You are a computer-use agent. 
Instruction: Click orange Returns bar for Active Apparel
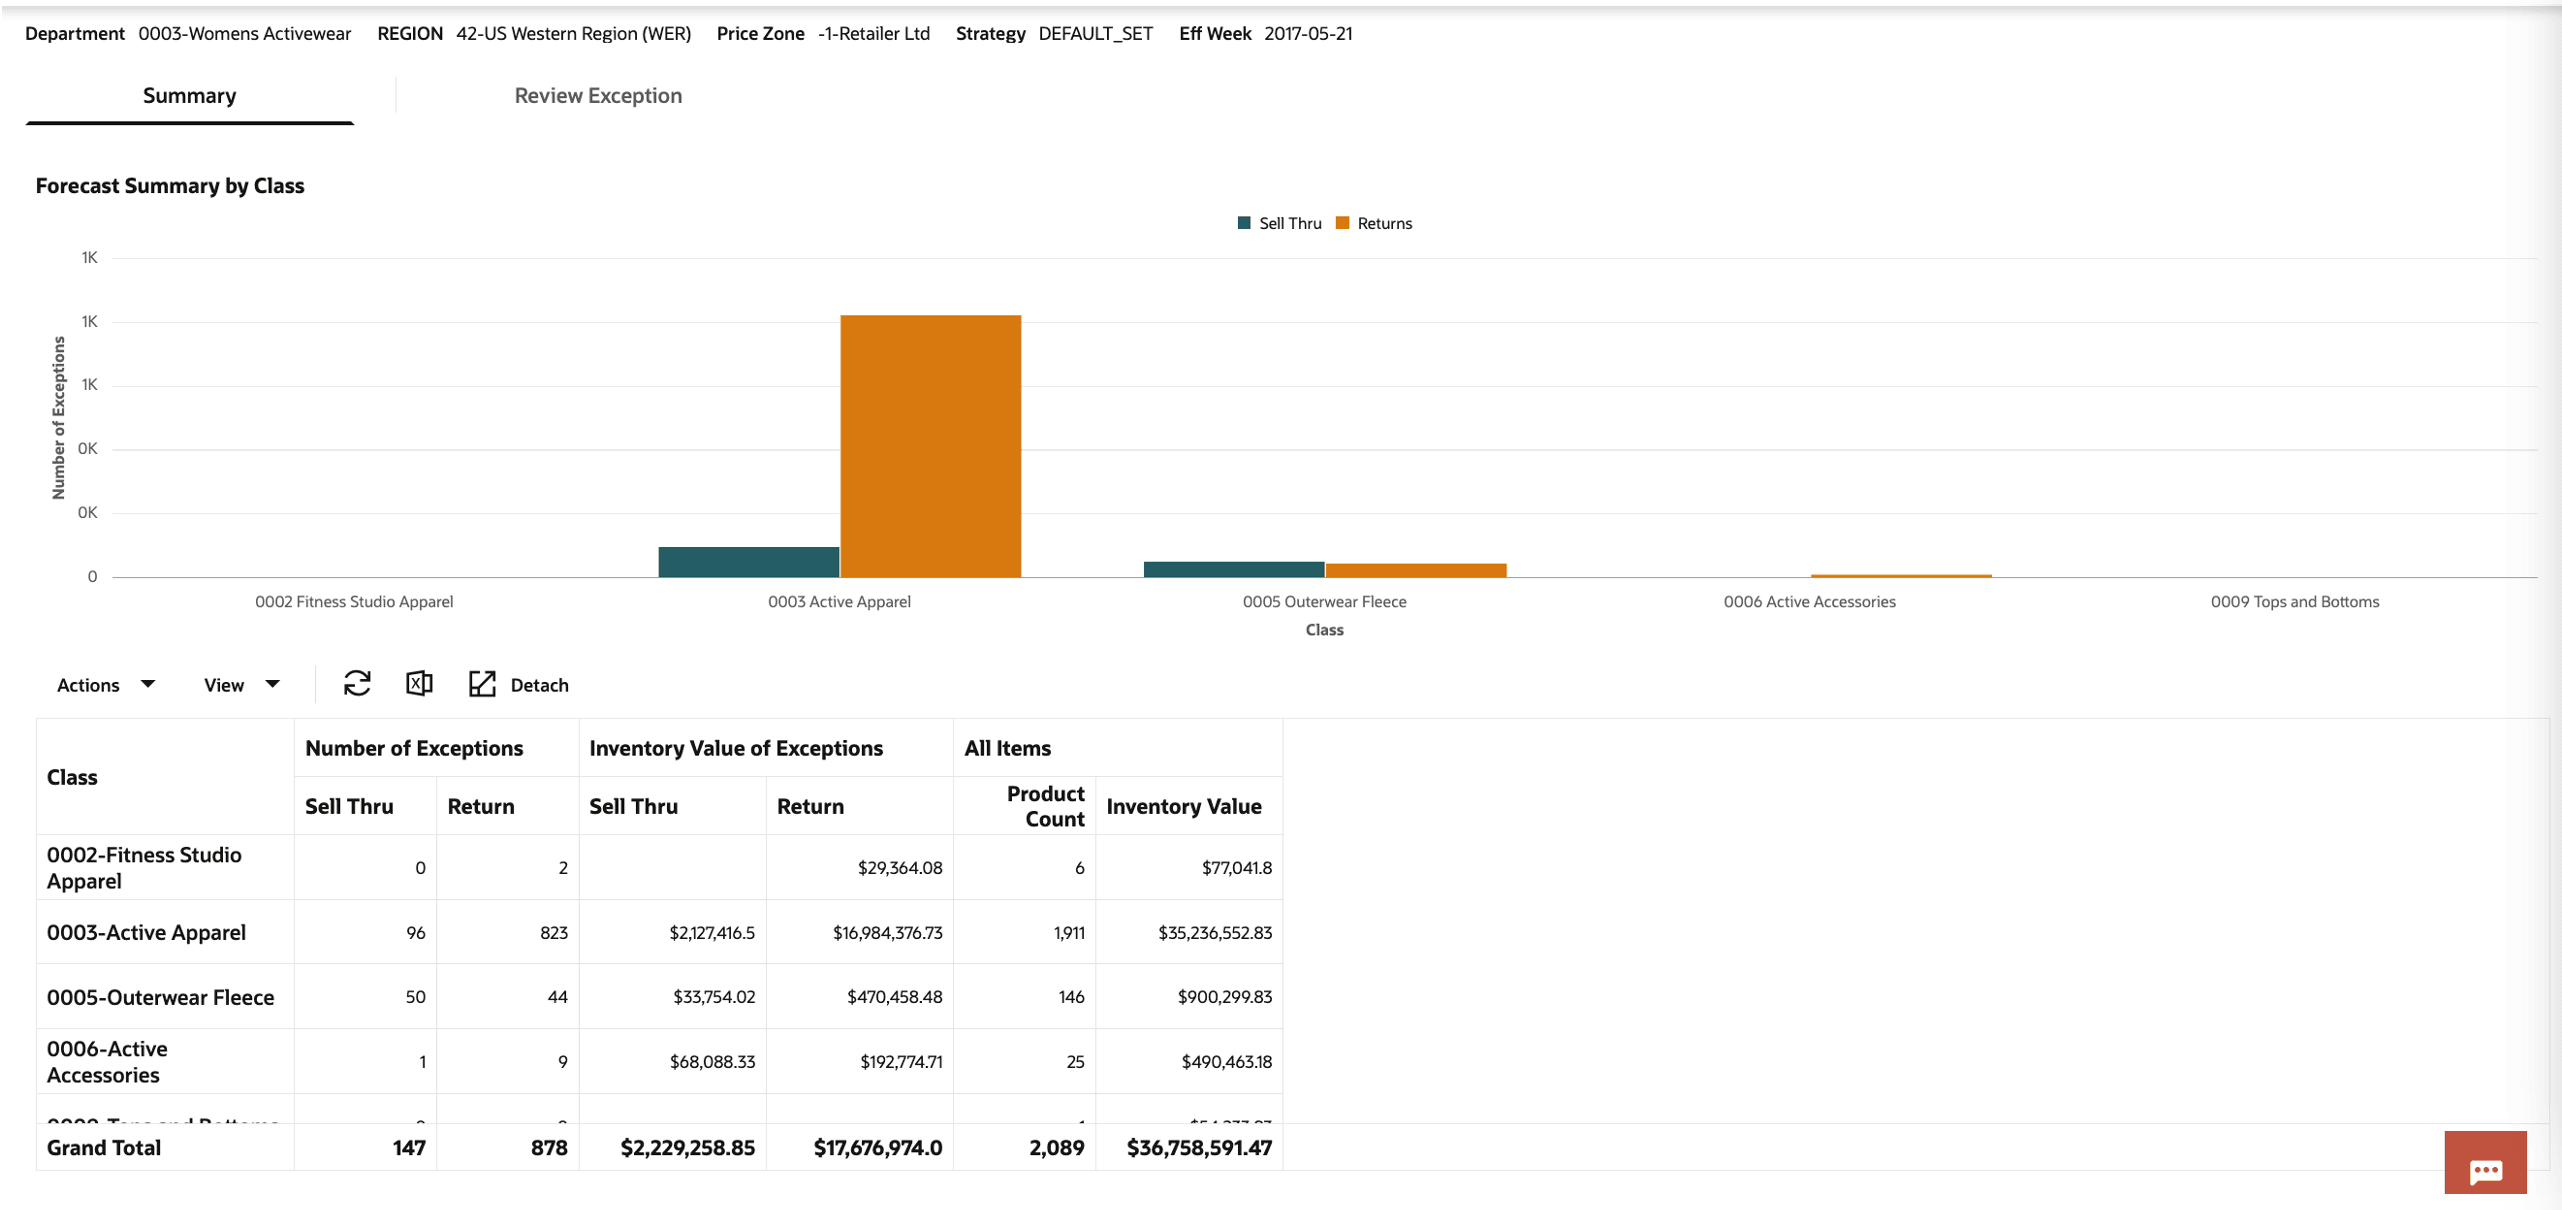pos(930,445)
